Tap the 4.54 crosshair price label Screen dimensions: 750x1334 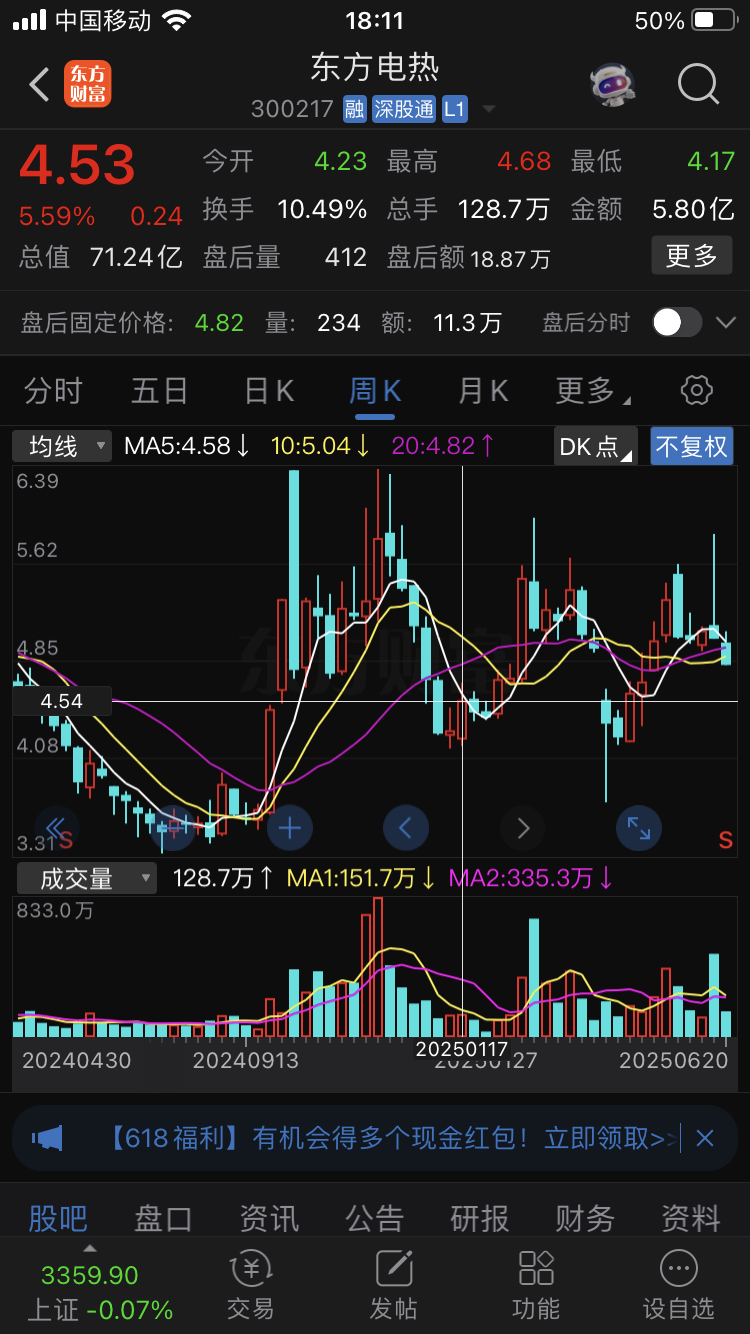[62, 701]
